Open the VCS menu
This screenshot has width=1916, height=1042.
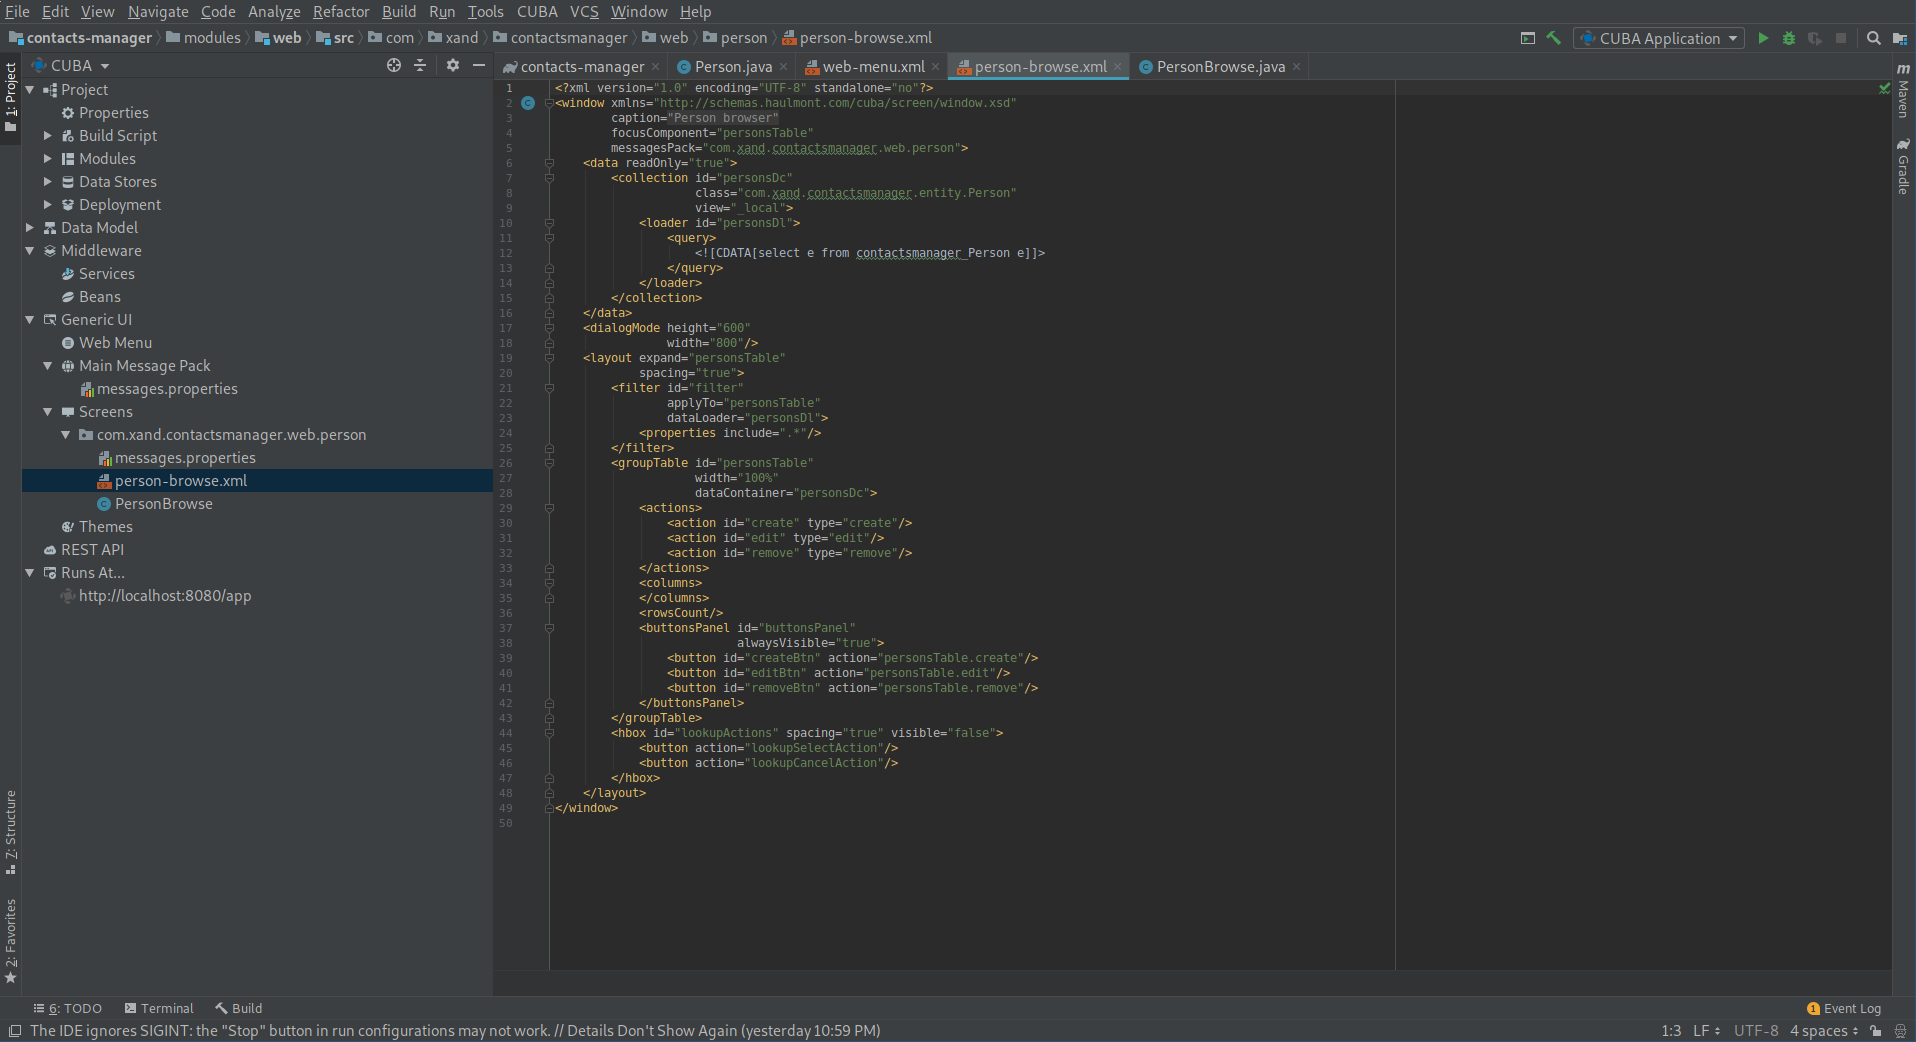click(584, 12)
